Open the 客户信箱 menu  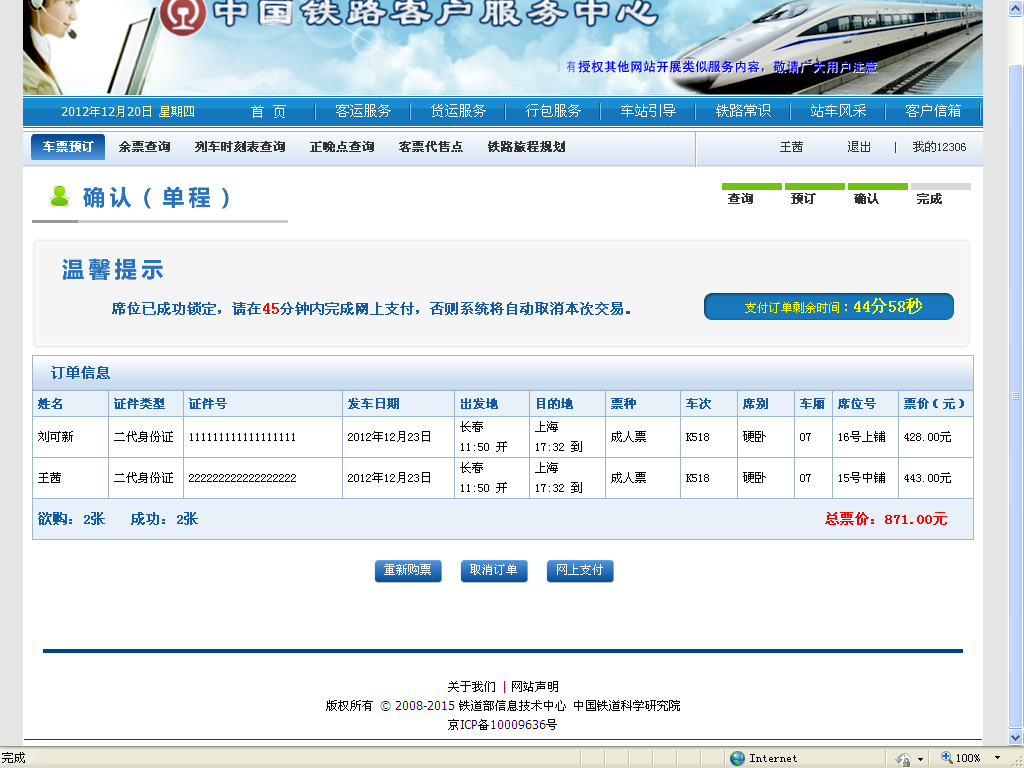tap(933, 112)
